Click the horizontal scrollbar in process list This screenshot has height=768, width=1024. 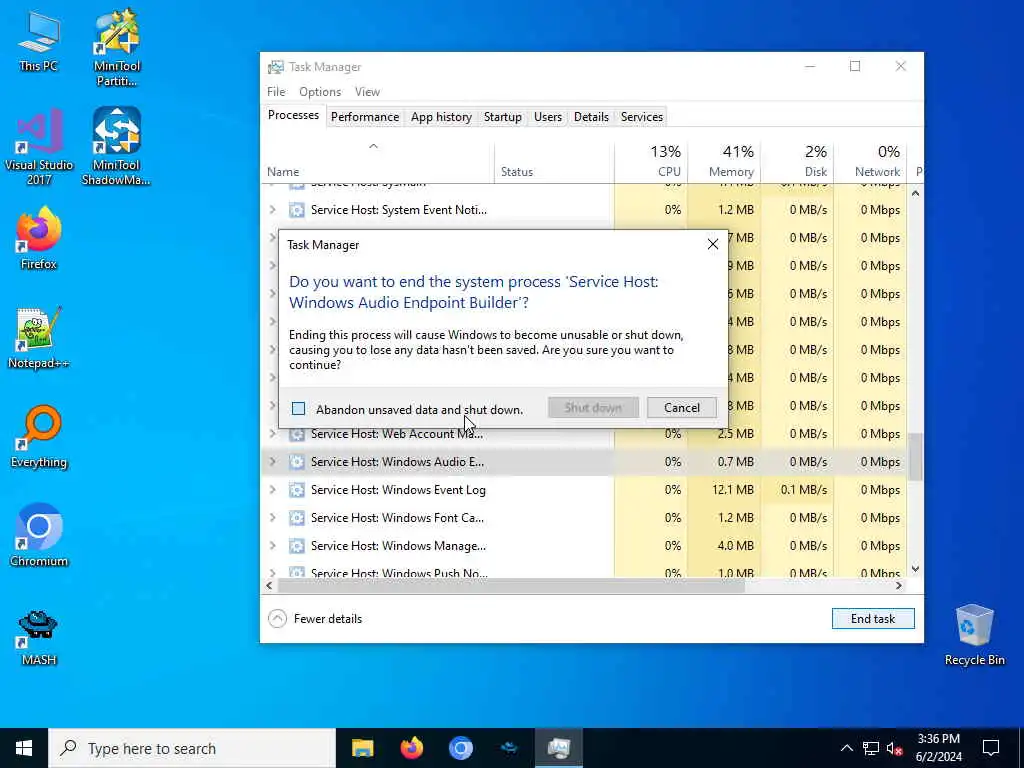tap(511, 586)
